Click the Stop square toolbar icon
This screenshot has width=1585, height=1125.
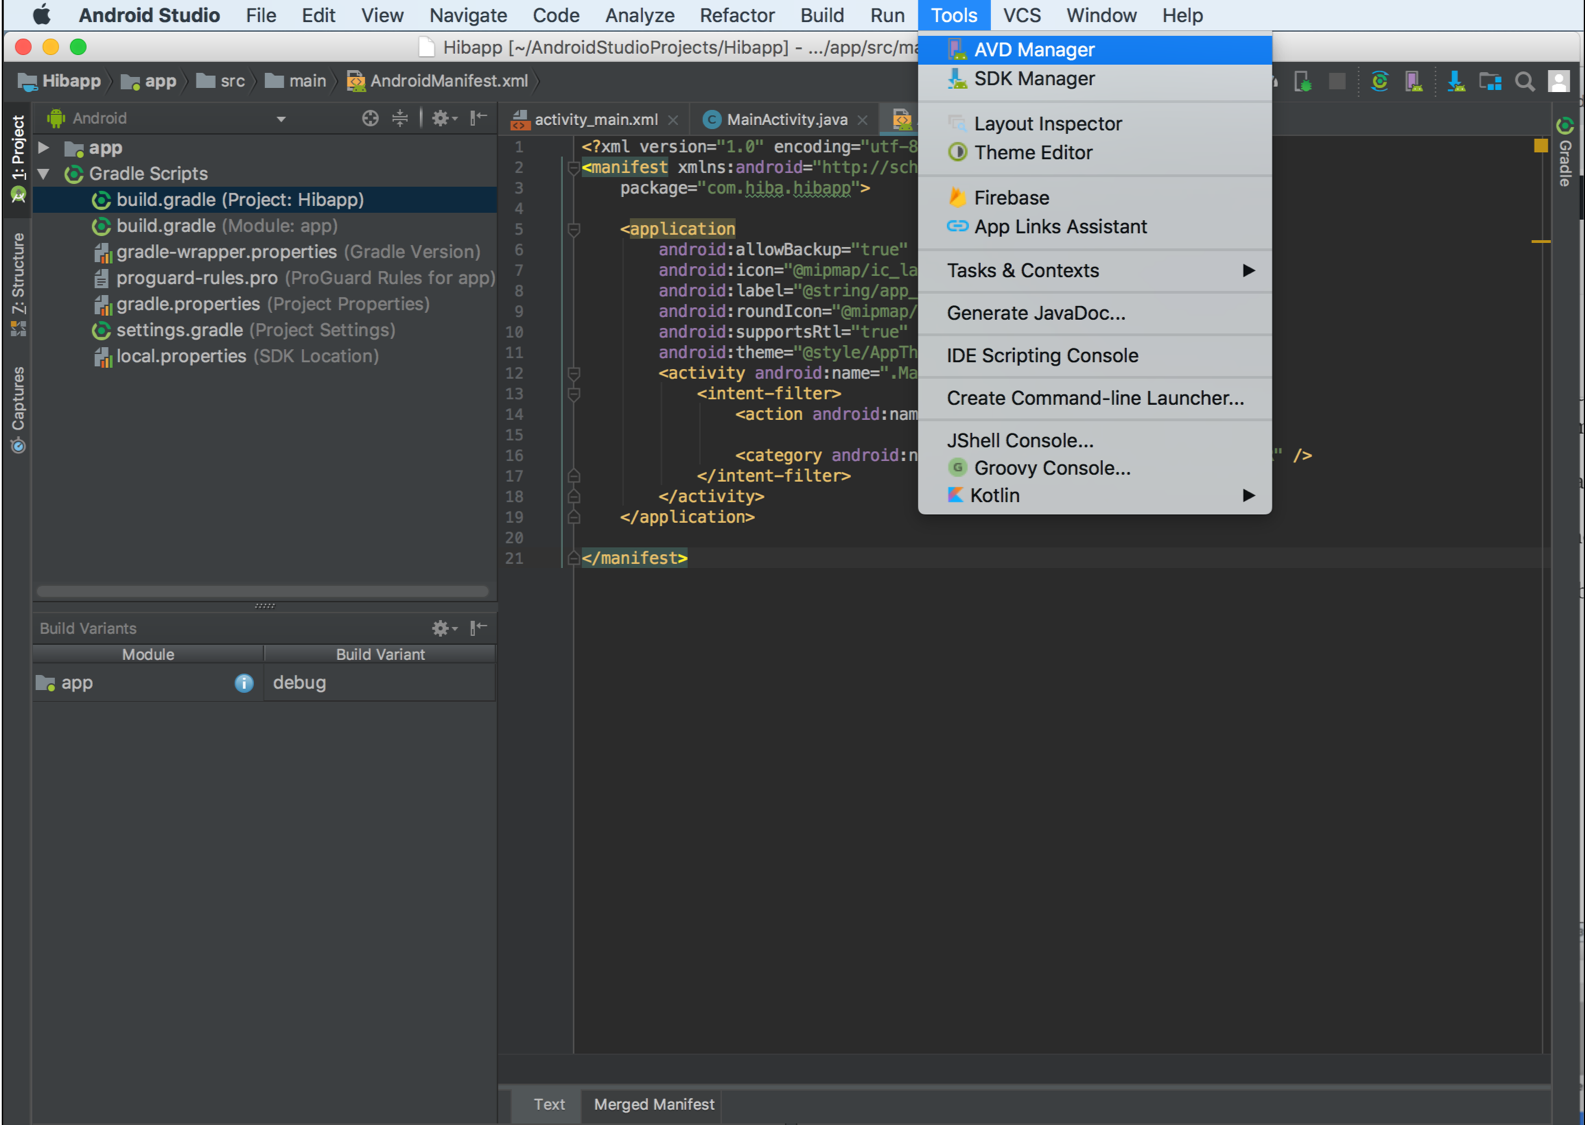1337,81
